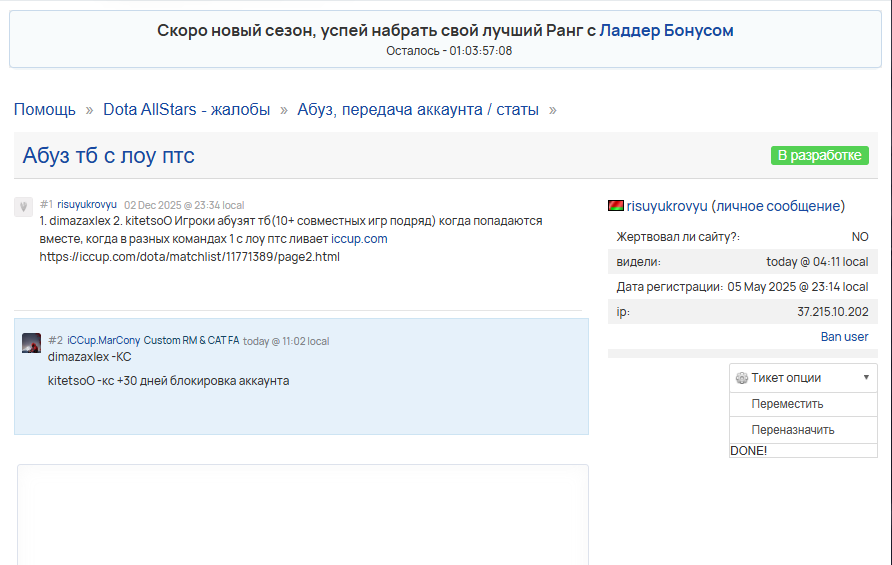Click the Custom RM & CAT FA label
Screen dimensions: 892x565
pos(191,340)
